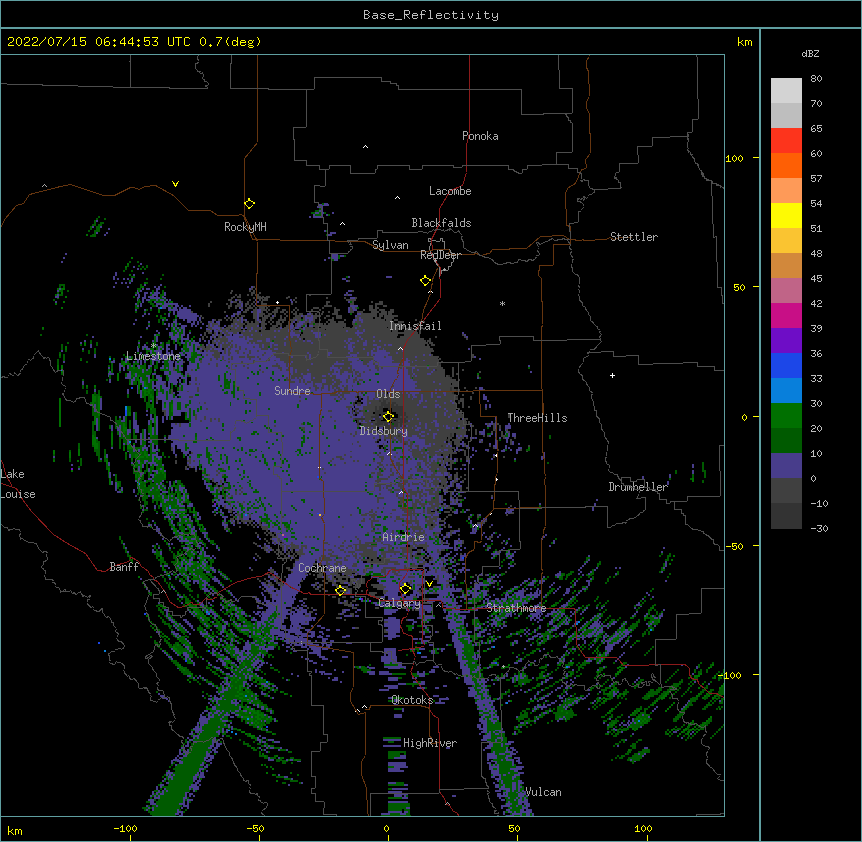Click the 36 dBZ blue color swatch
The width and height of the screenshot is (862, 842).
coord(786,365)
